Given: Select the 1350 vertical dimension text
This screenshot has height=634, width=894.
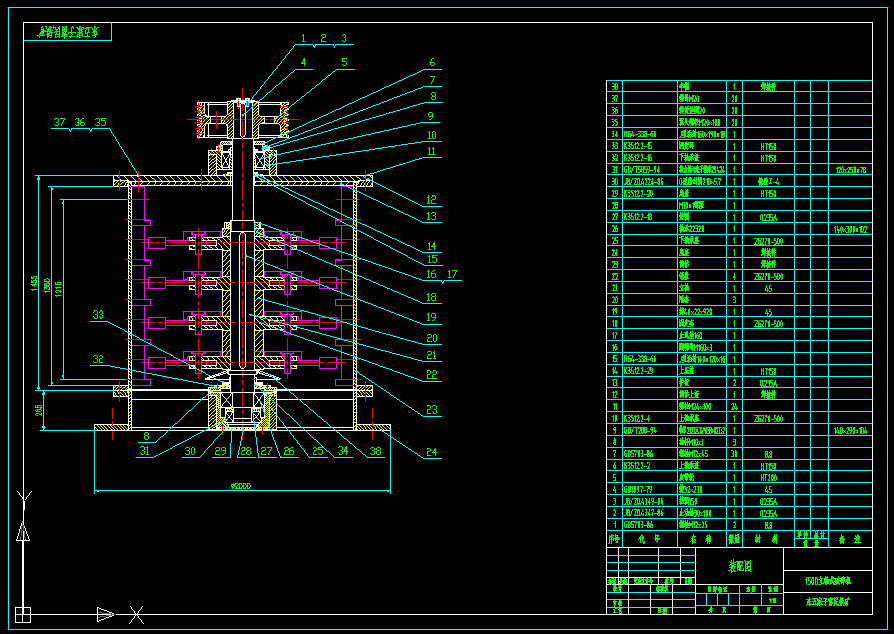Looking at the screenshot, I should [46, 287].
